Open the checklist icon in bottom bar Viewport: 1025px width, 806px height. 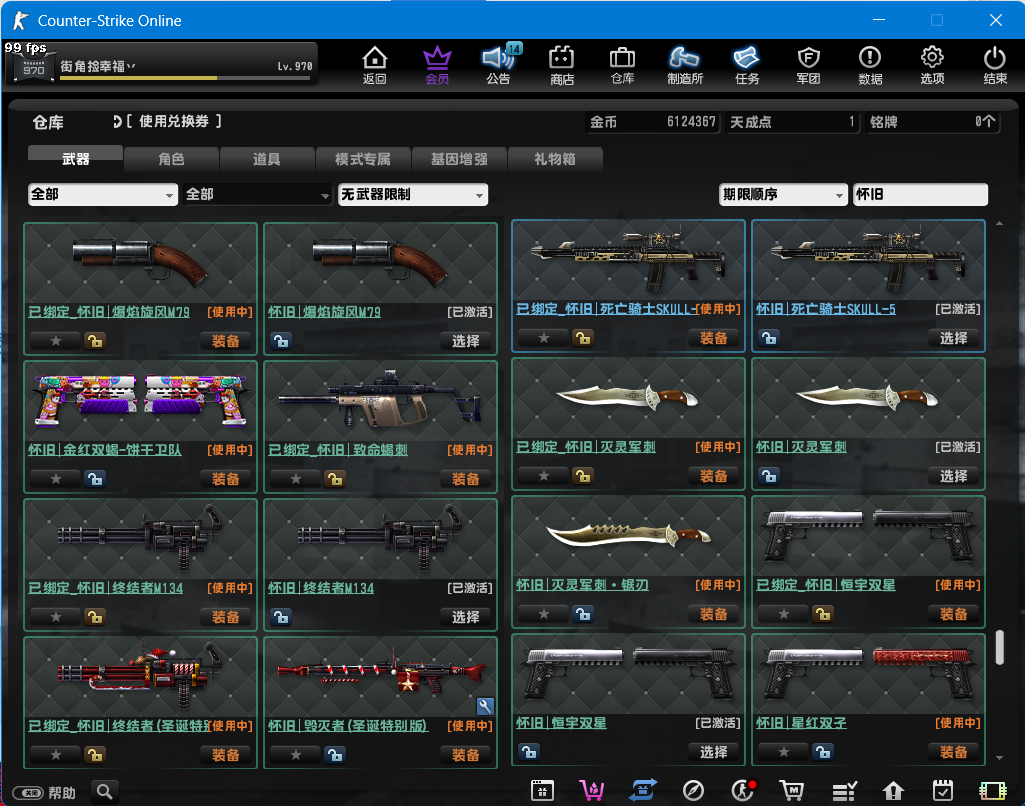844,791
